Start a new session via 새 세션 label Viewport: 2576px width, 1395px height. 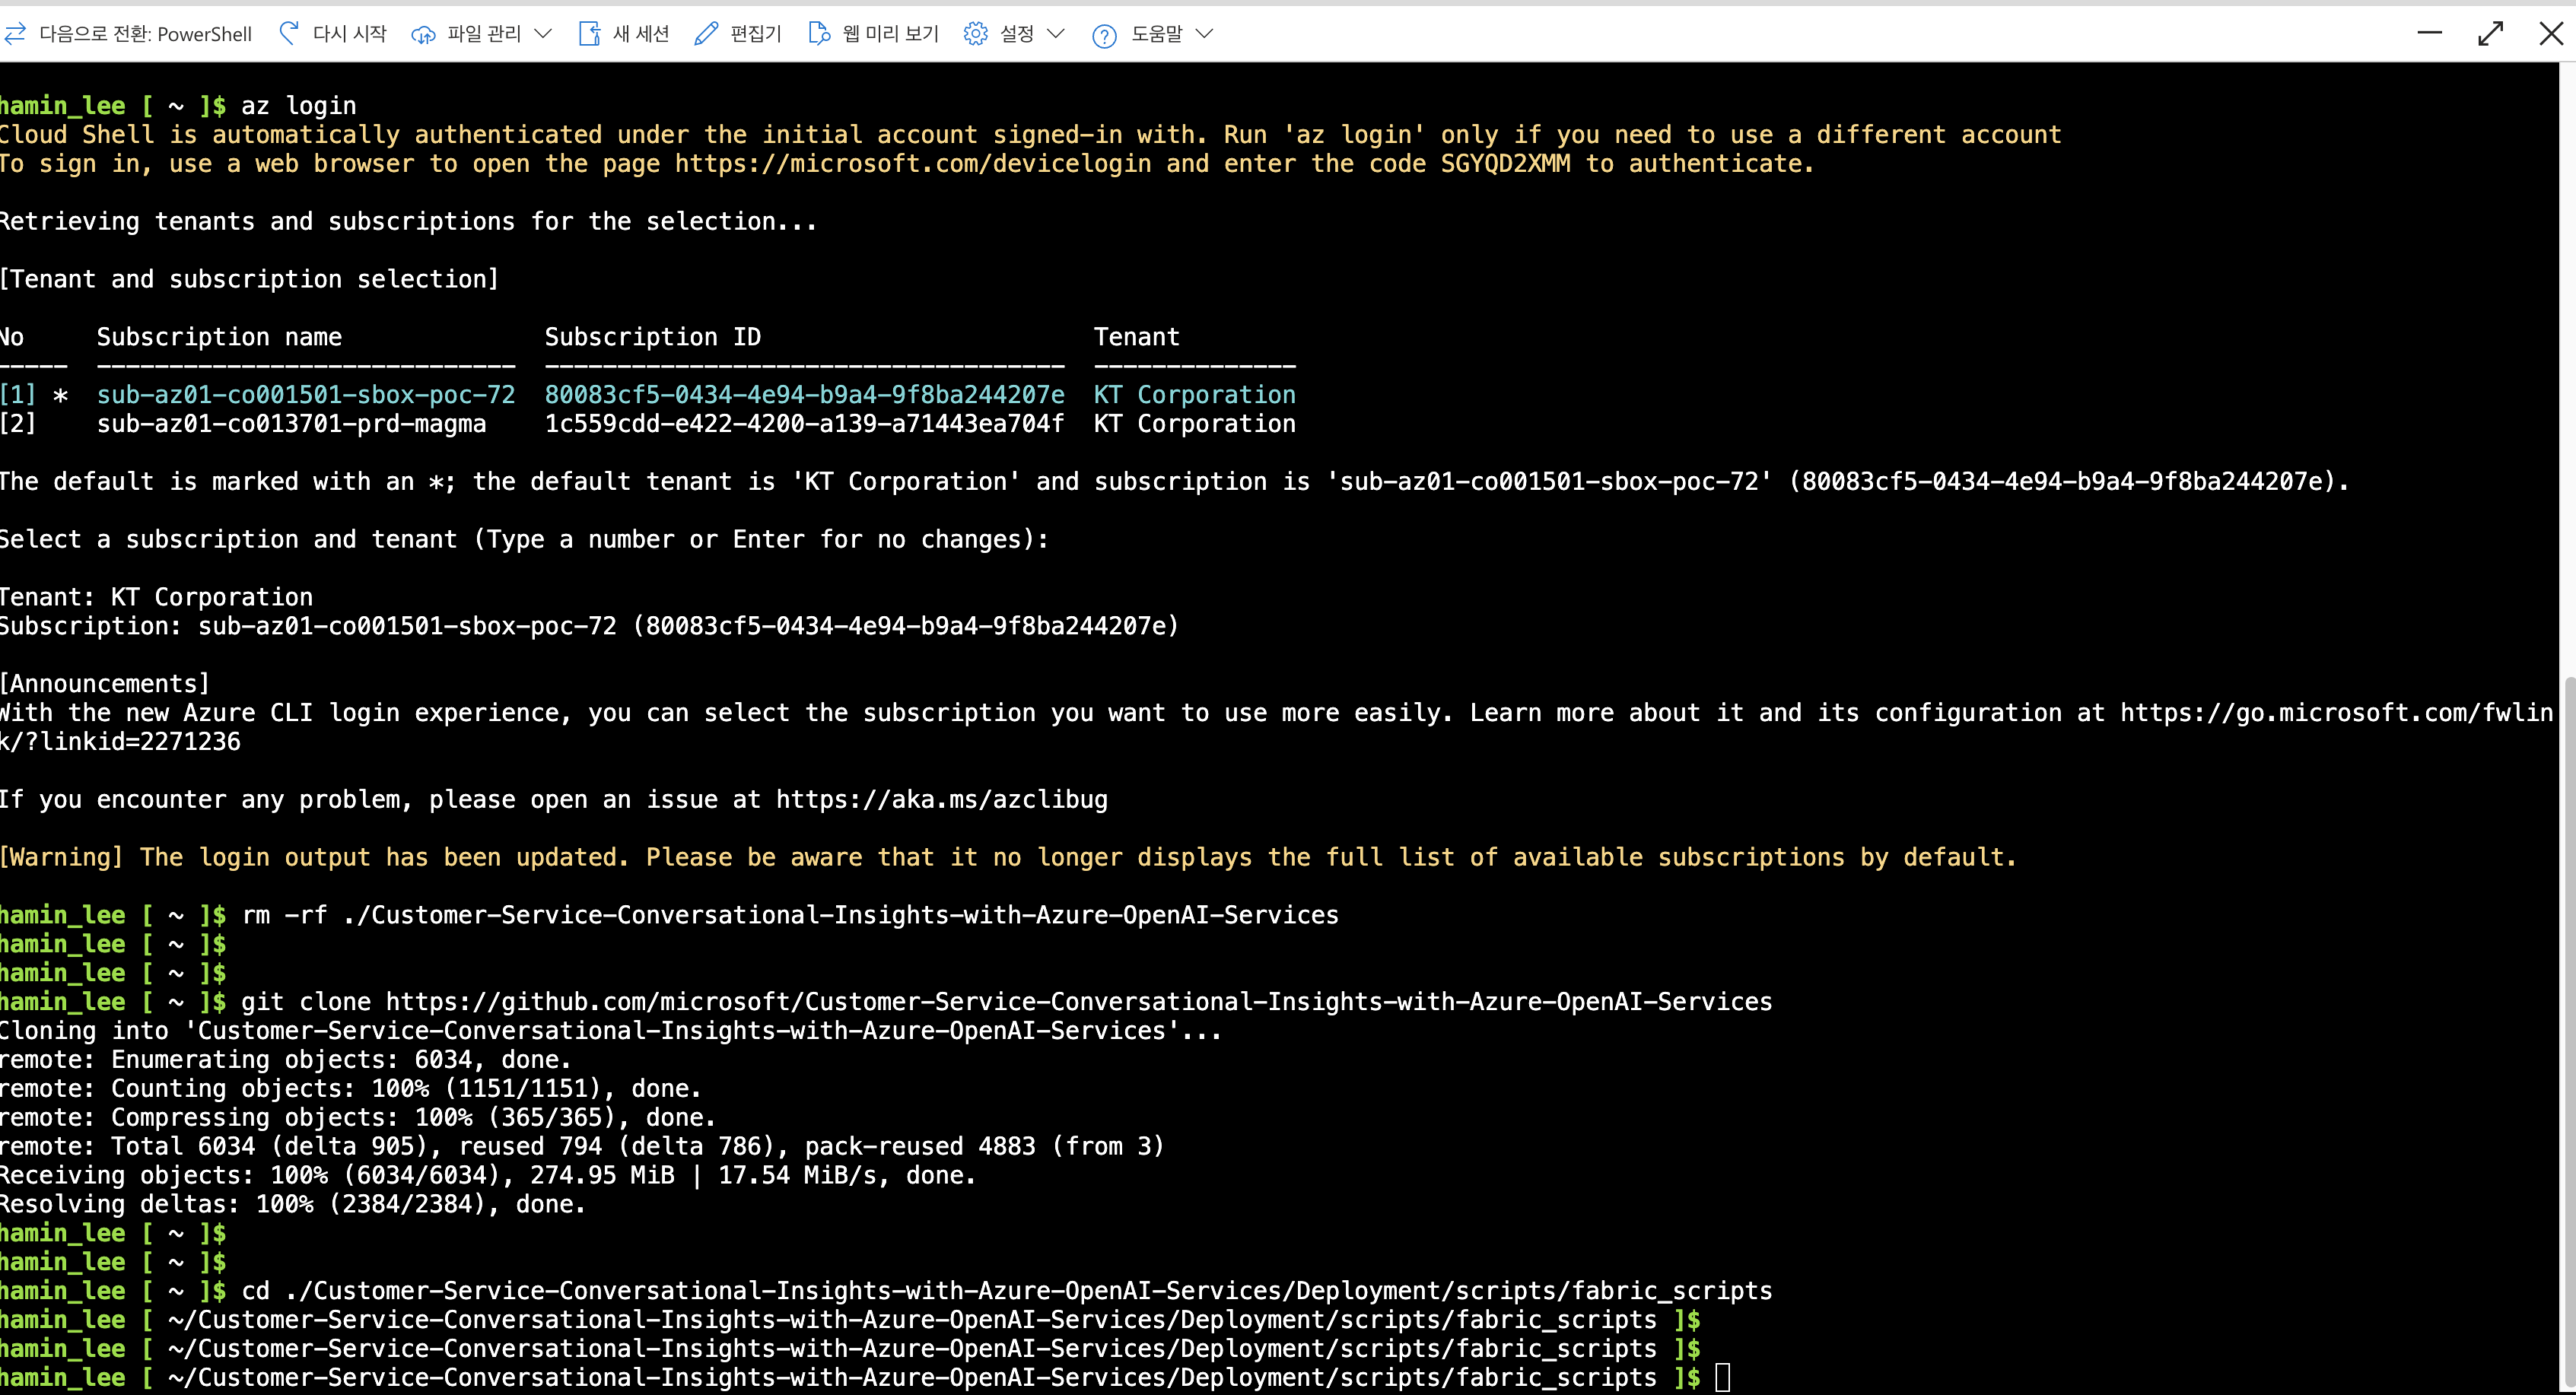pyautogui.click(x=640, y=34)
